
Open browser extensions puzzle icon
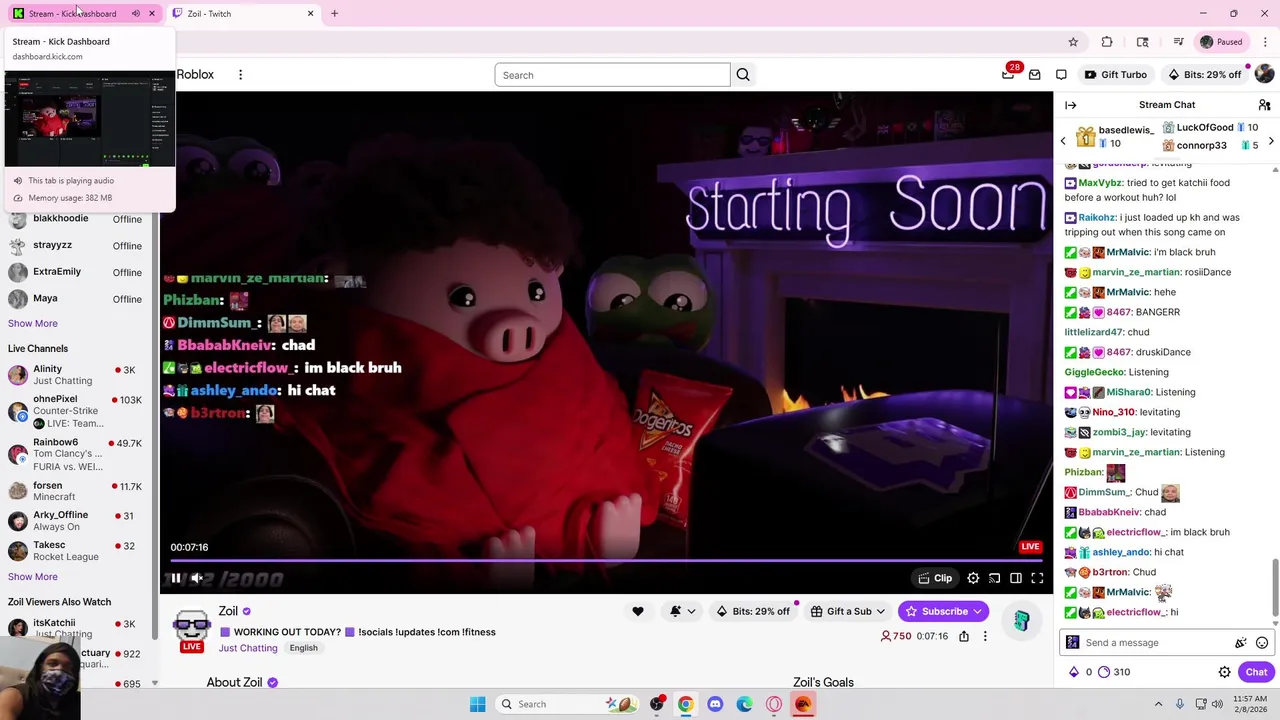point(1107,42)
